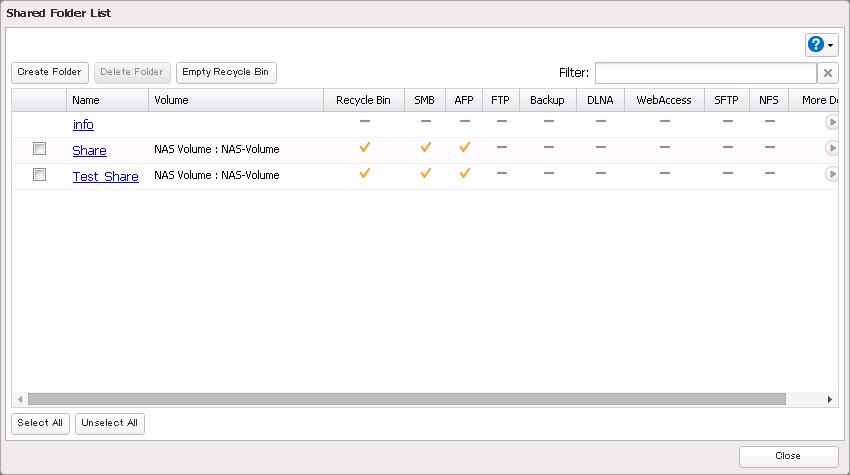Click the SMB checkmark for Test_Share
This screenshot has width=850, height=475.
tap(425, 174)
